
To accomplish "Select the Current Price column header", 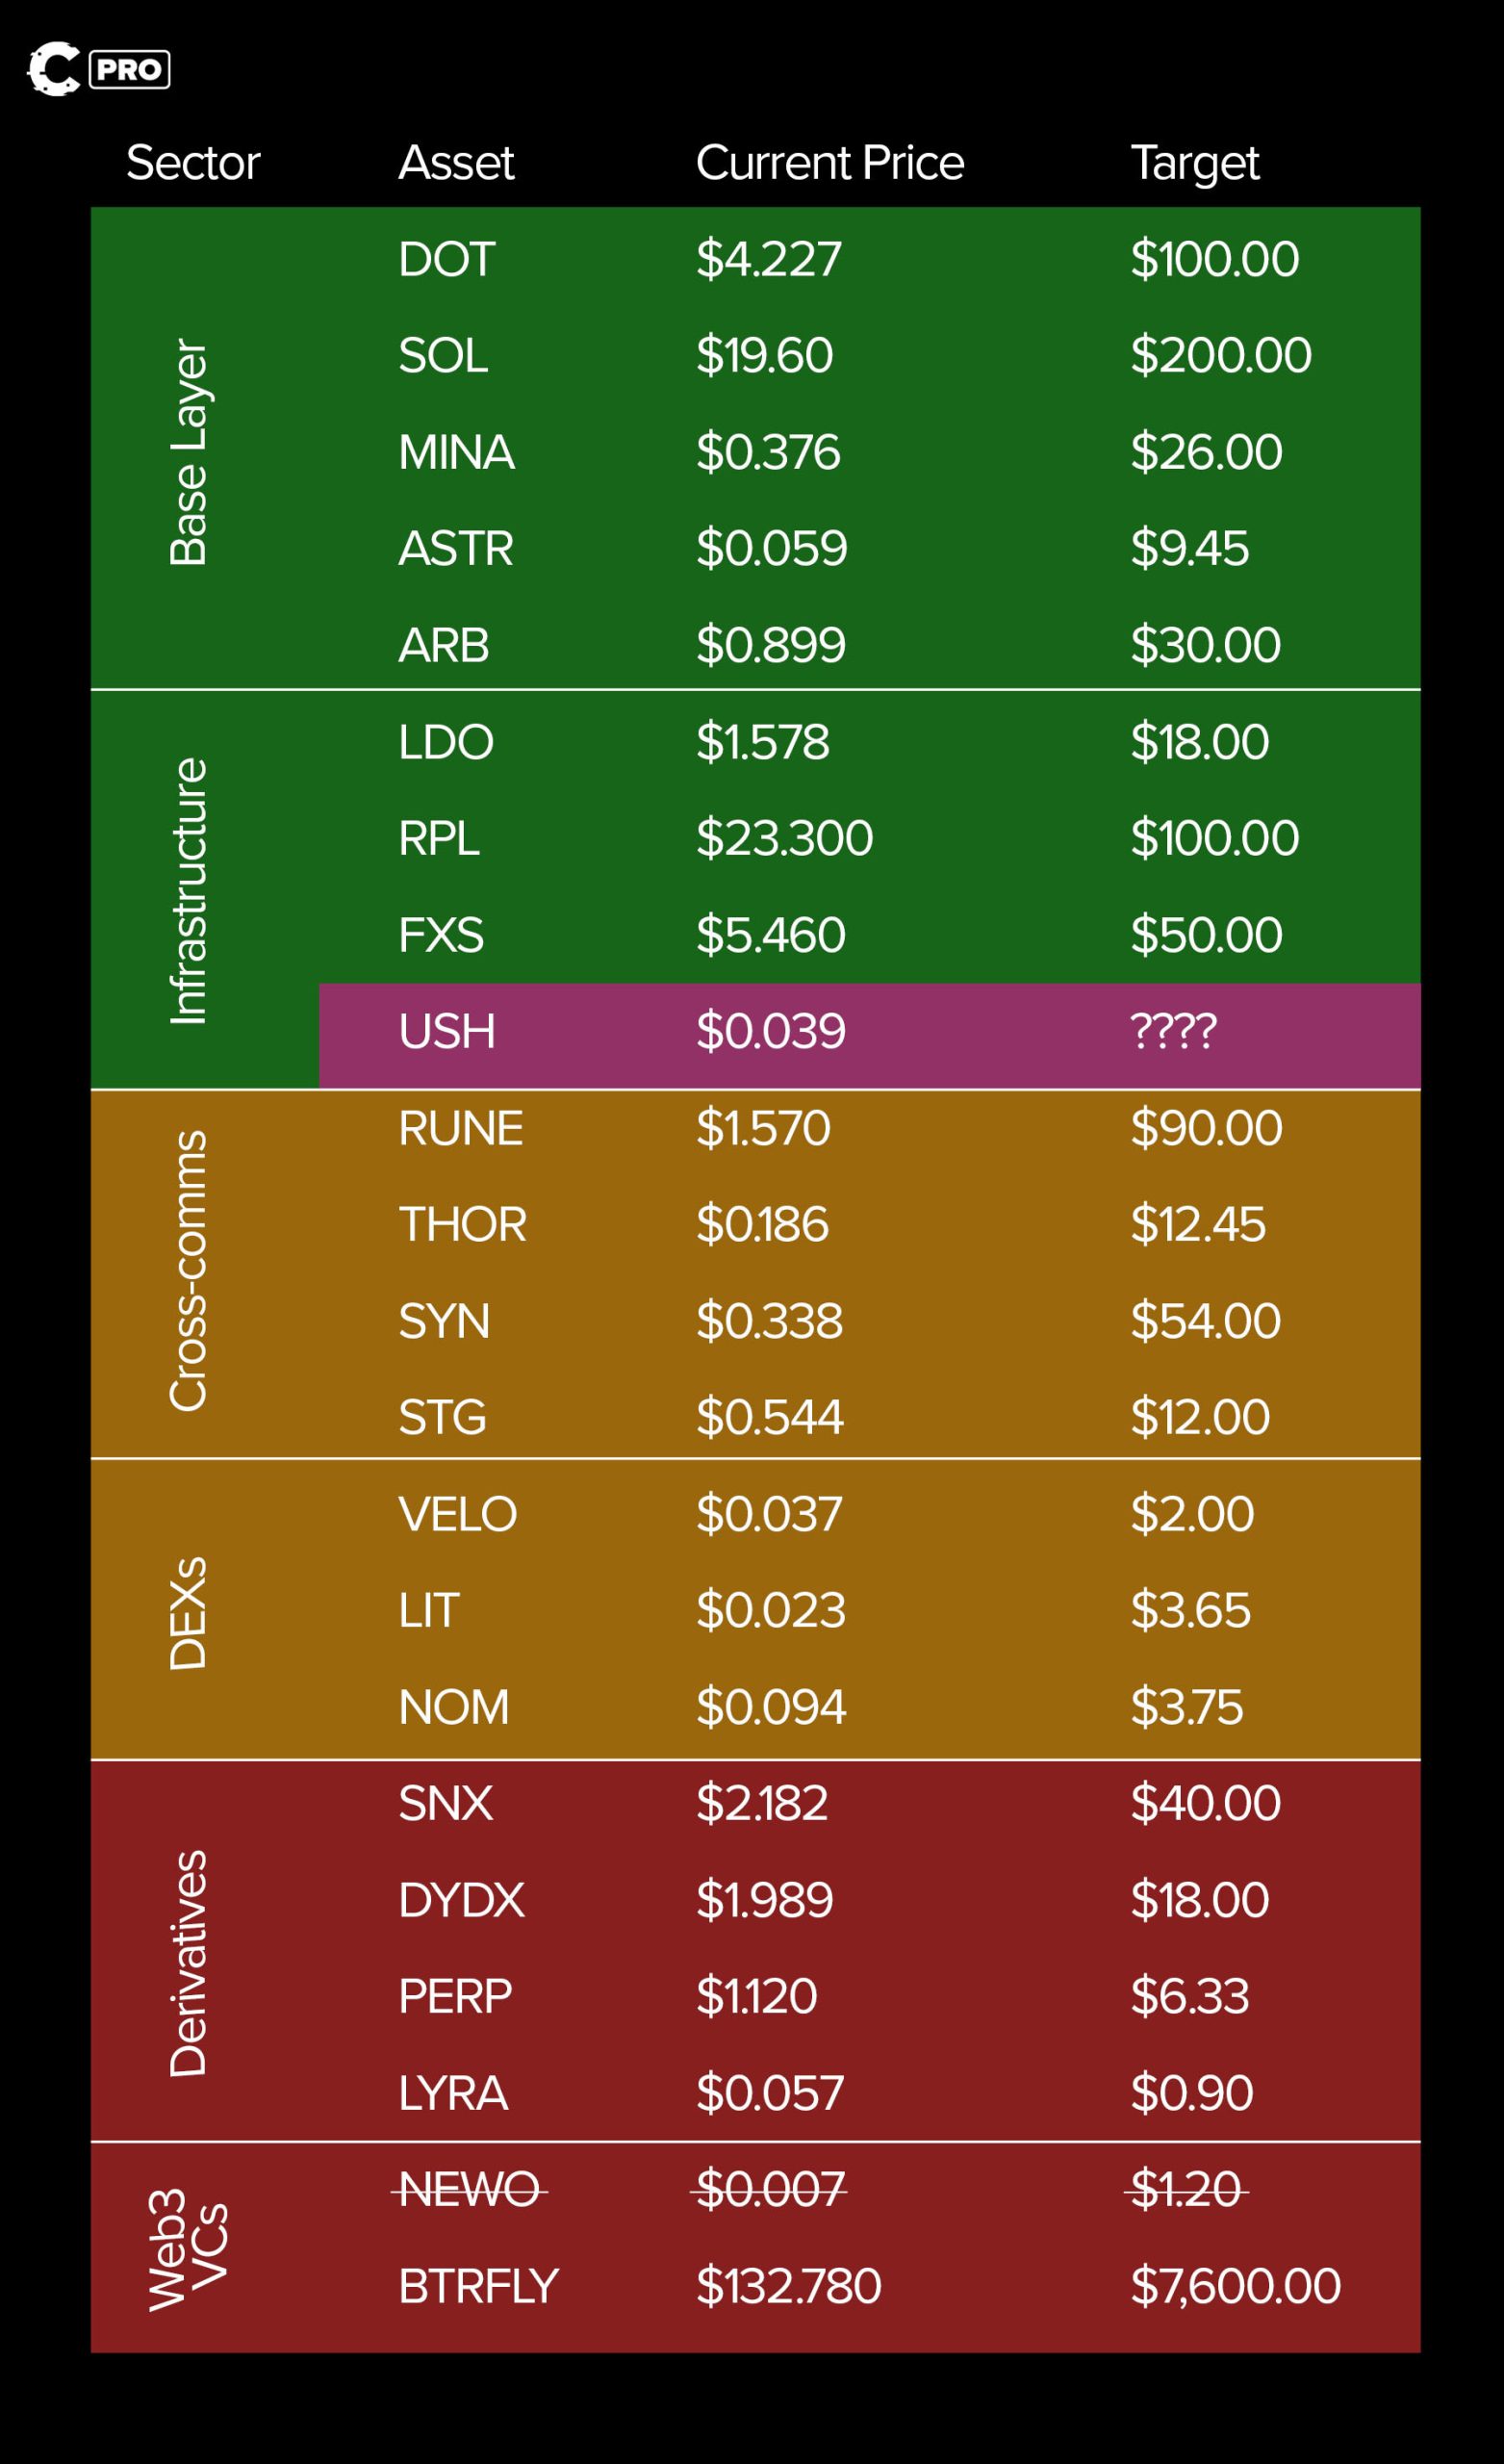I will [829, 163].
